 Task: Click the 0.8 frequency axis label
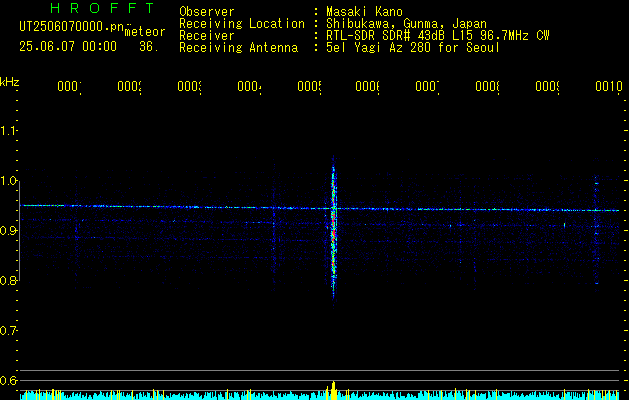point(8,280)
